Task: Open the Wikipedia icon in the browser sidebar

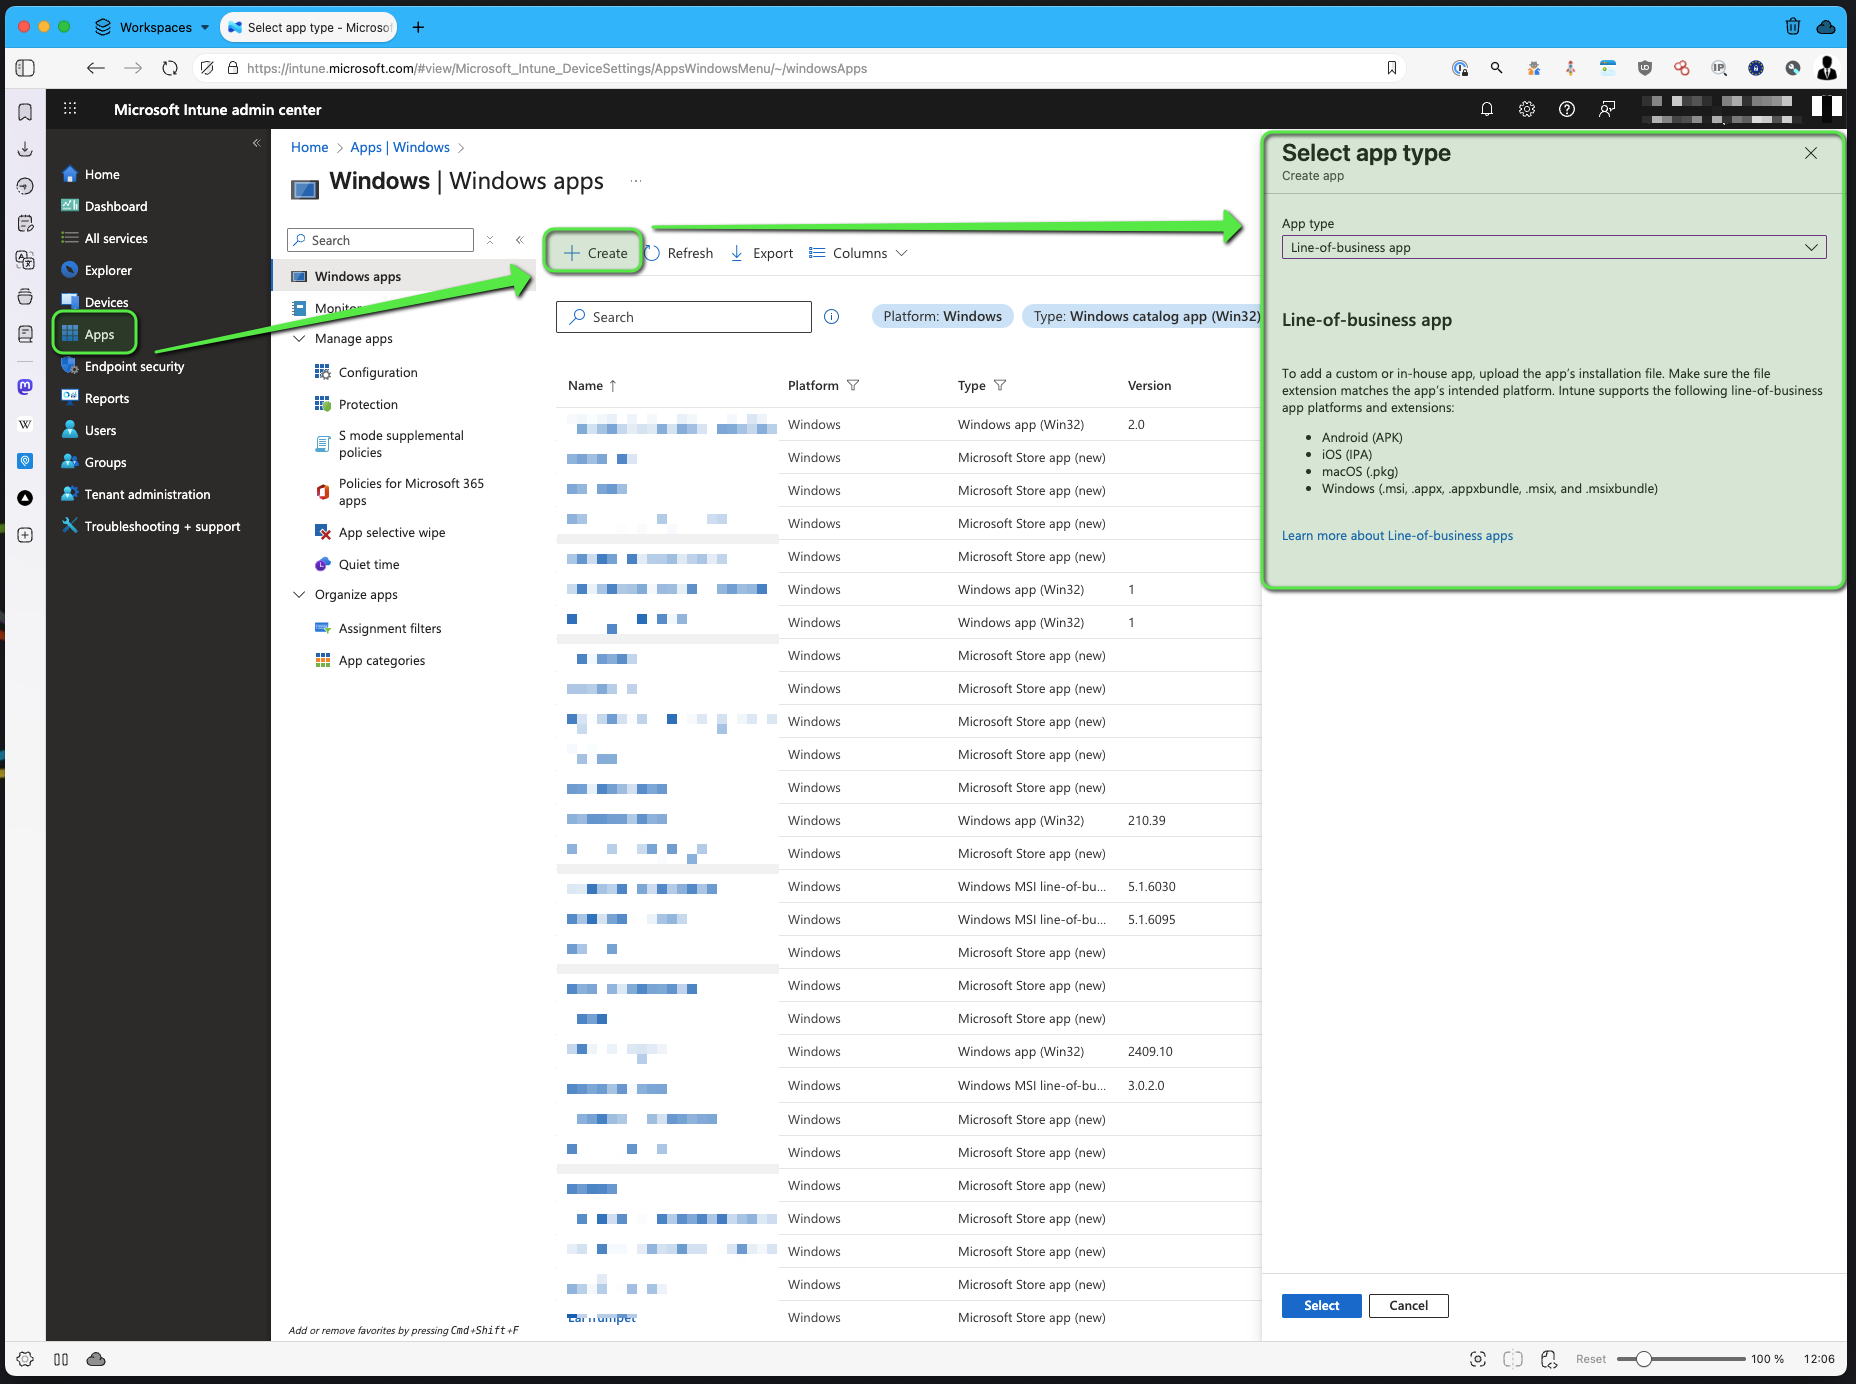Action: pyautogui.click(x=25, y=424)
